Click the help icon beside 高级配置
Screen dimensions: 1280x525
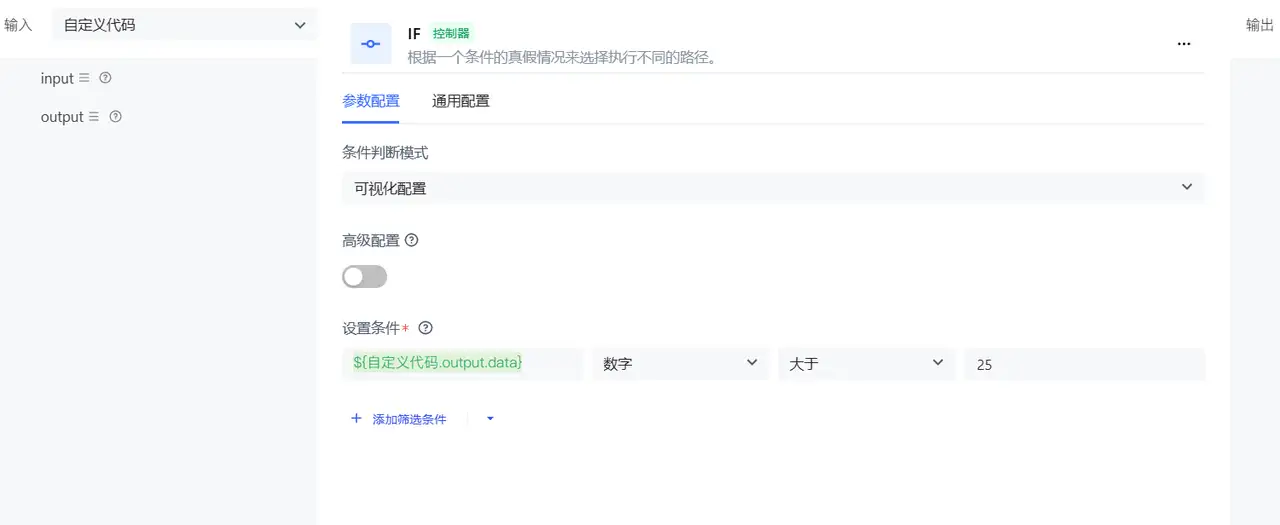pyautogui.click(x=411, y=240)
